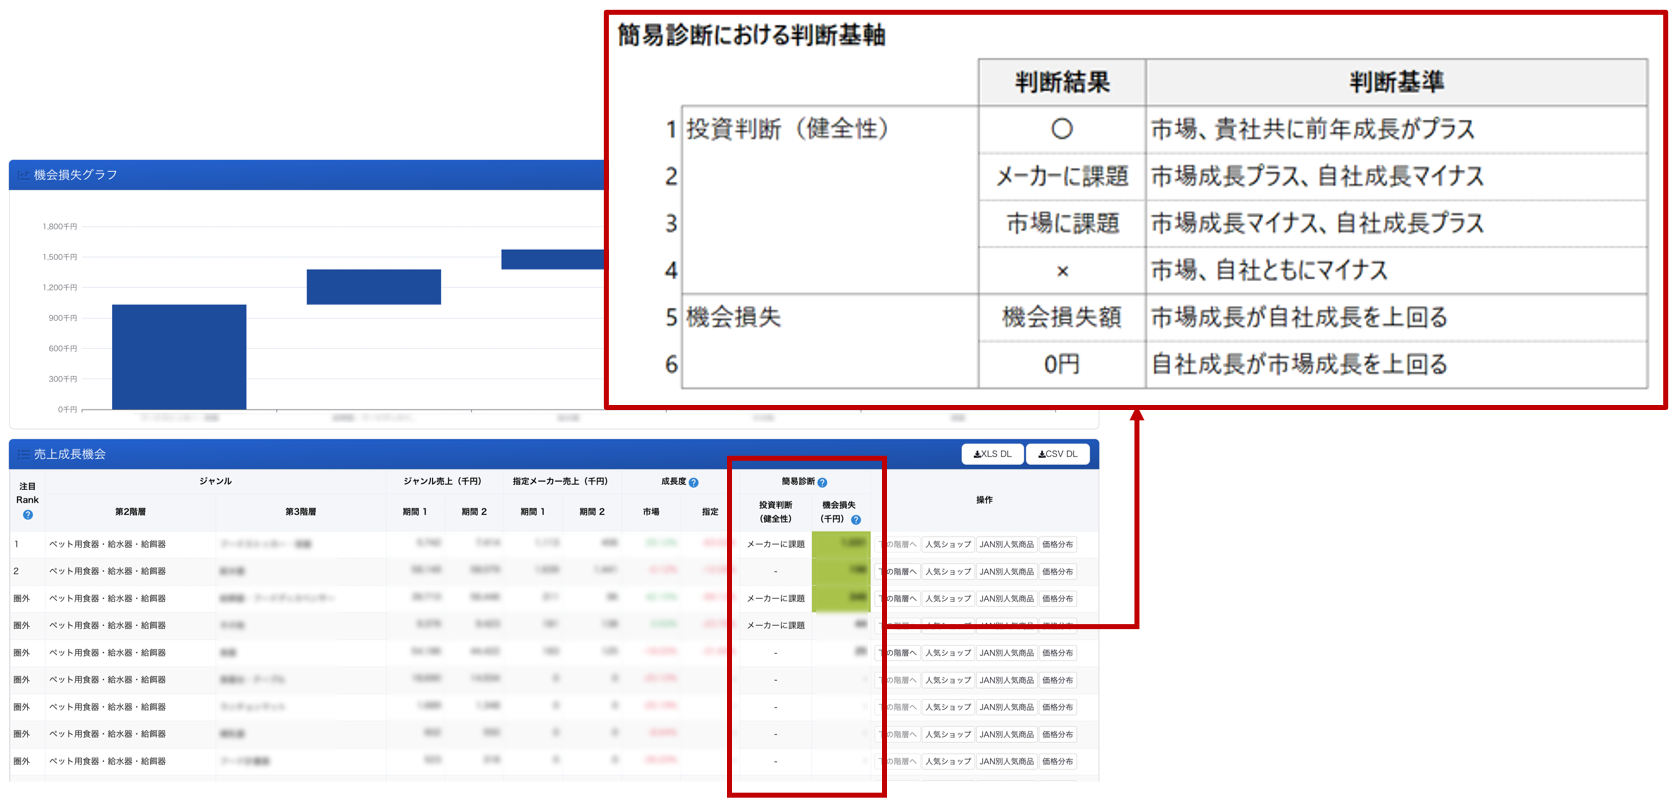
Task: Click the 判断結果 header in criteria table
Action: (x=1062, y=82)
